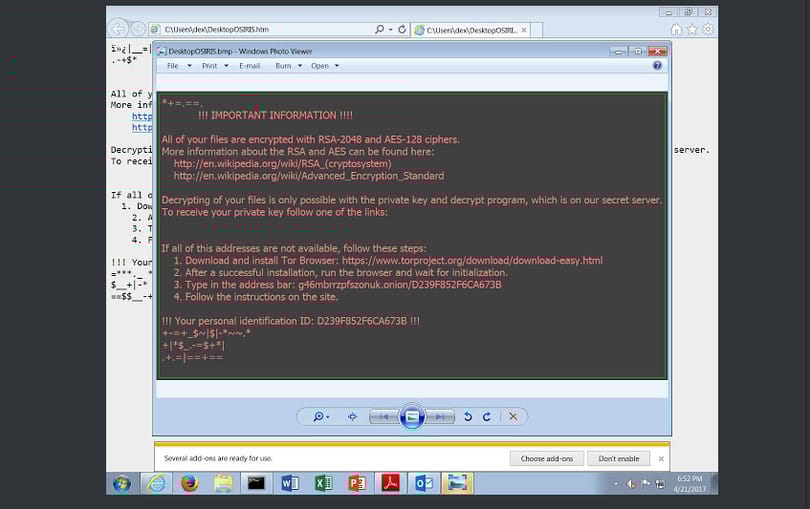Open the File menu in Photo Viewer
The height and width of the screenshot is (509, 810).
(173, 66)
